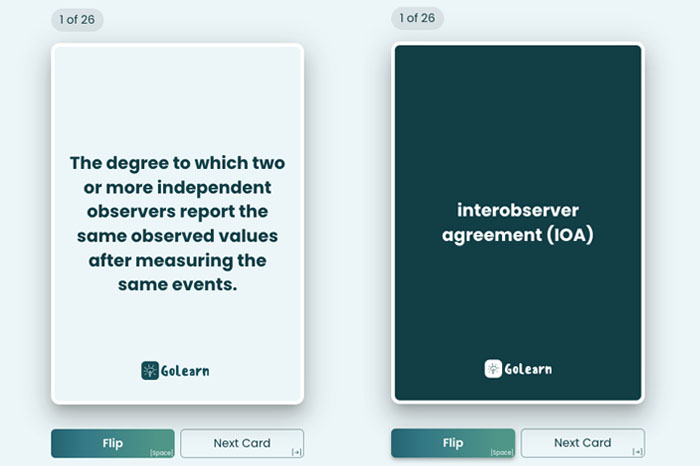Go to Next Card under the dark card
This screenshot has height=466, width=700.
coord(582,443)
